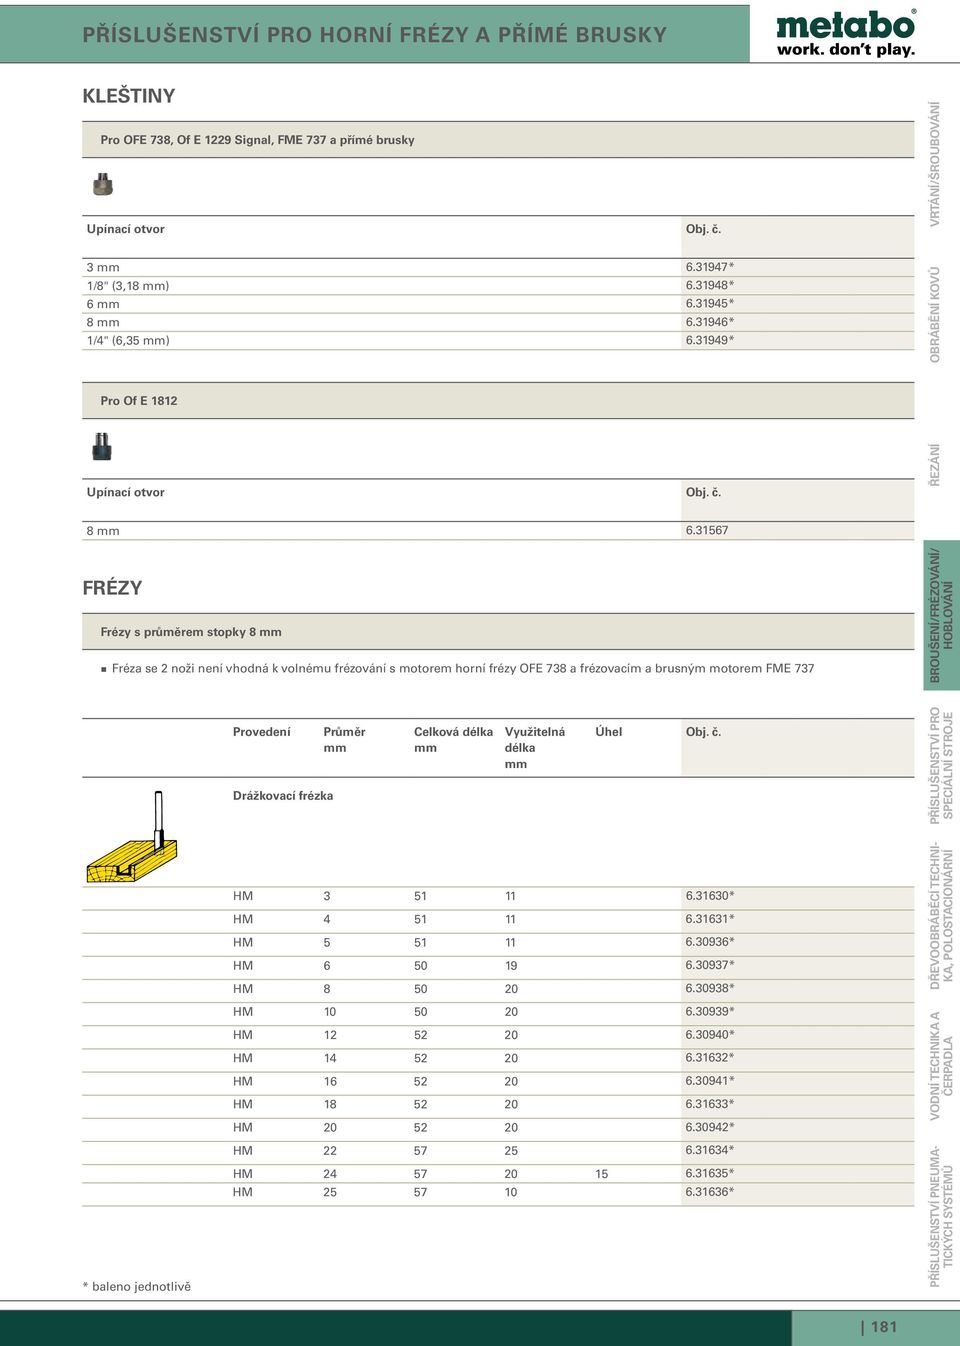The width and height of the screenshot is (960, 1346).
Task: Click the page title PŘÍSLUŠENSTVÍ PRO HORNÍ FRÉZY A PŘÍMÉ BRUSKY
Action: [374, 34]
